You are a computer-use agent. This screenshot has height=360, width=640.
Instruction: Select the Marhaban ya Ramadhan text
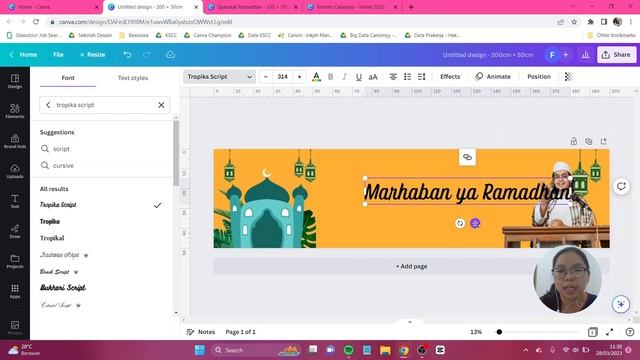click(467, 192)
